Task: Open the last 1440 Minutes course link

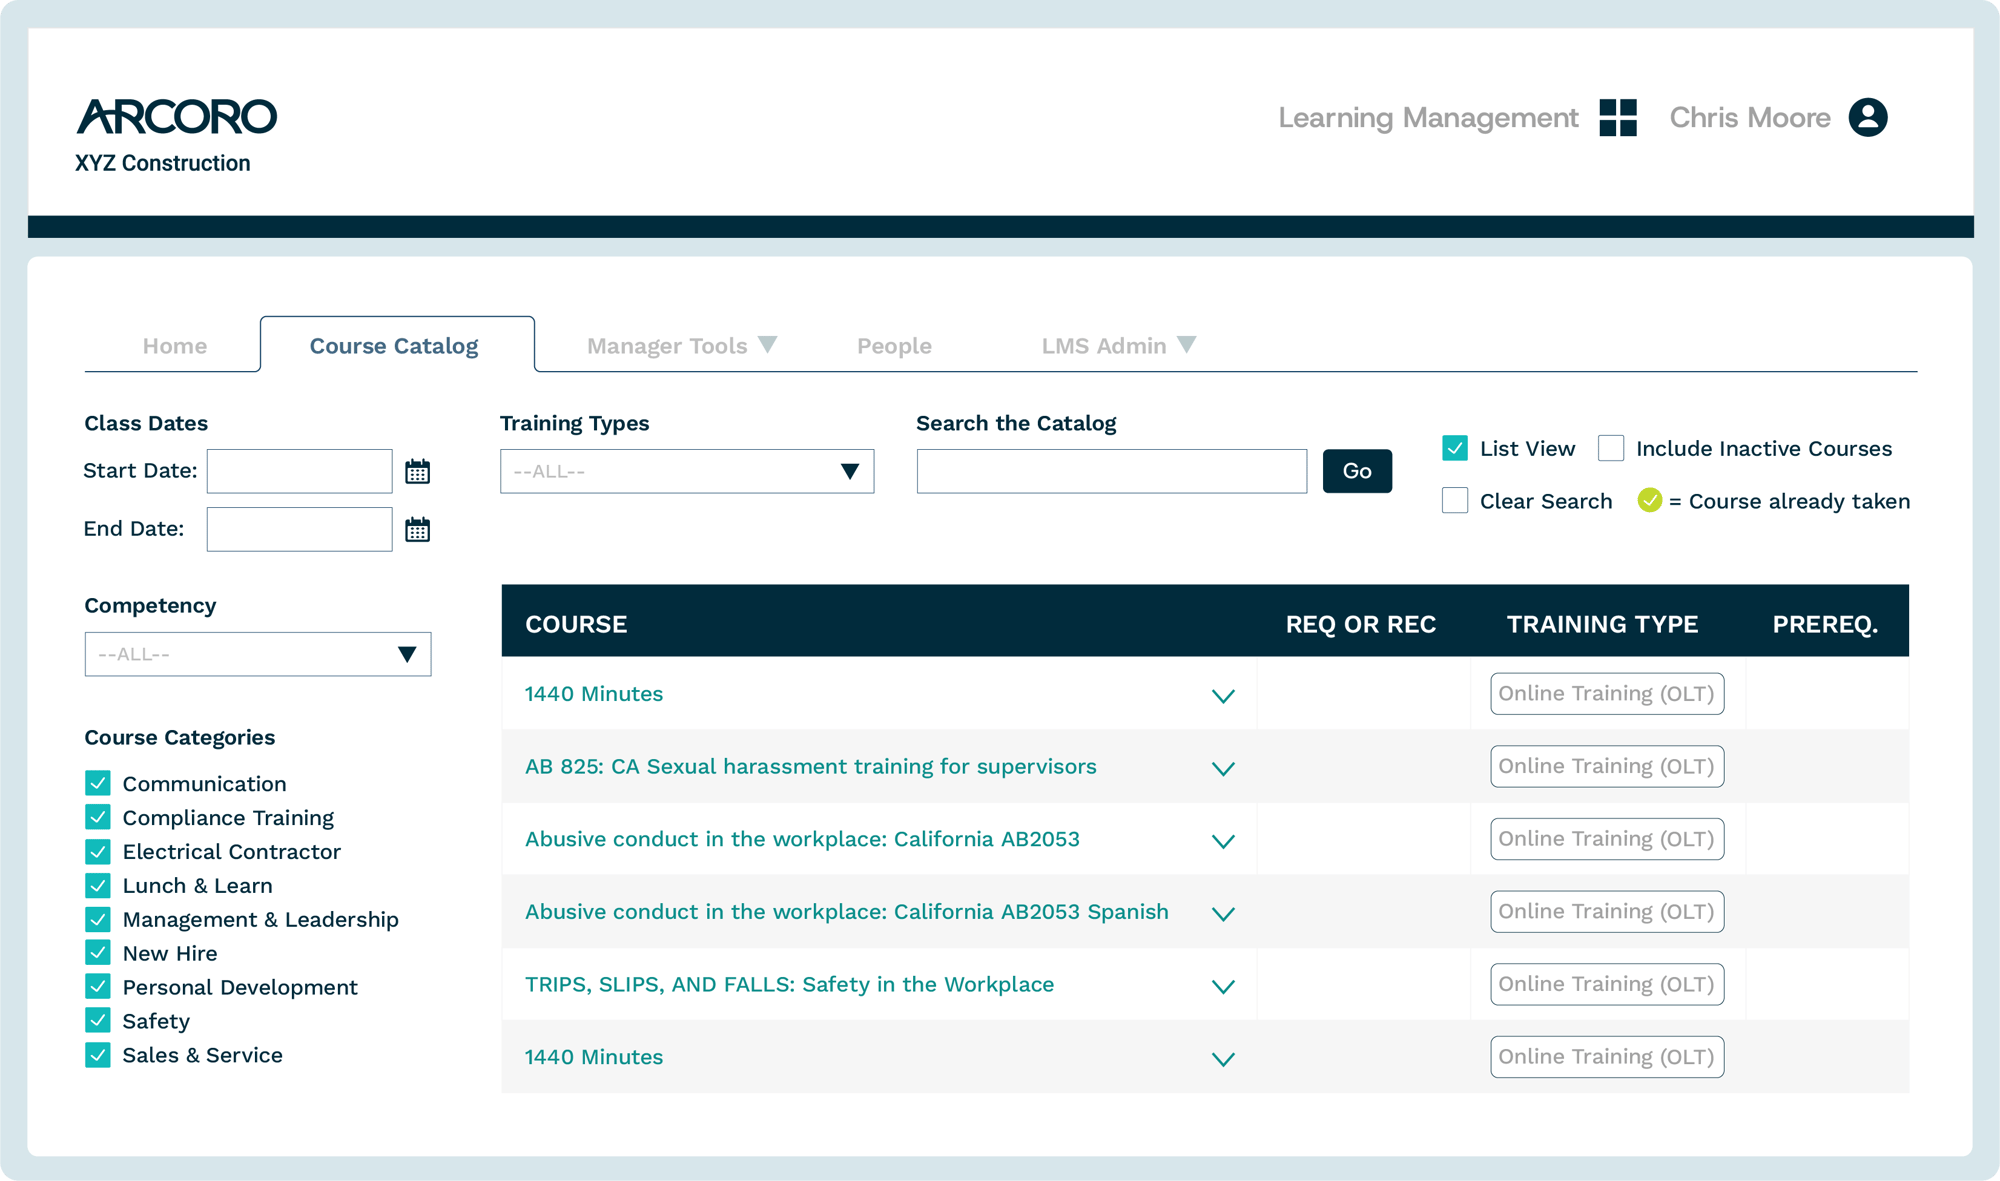Action: 594,1057
